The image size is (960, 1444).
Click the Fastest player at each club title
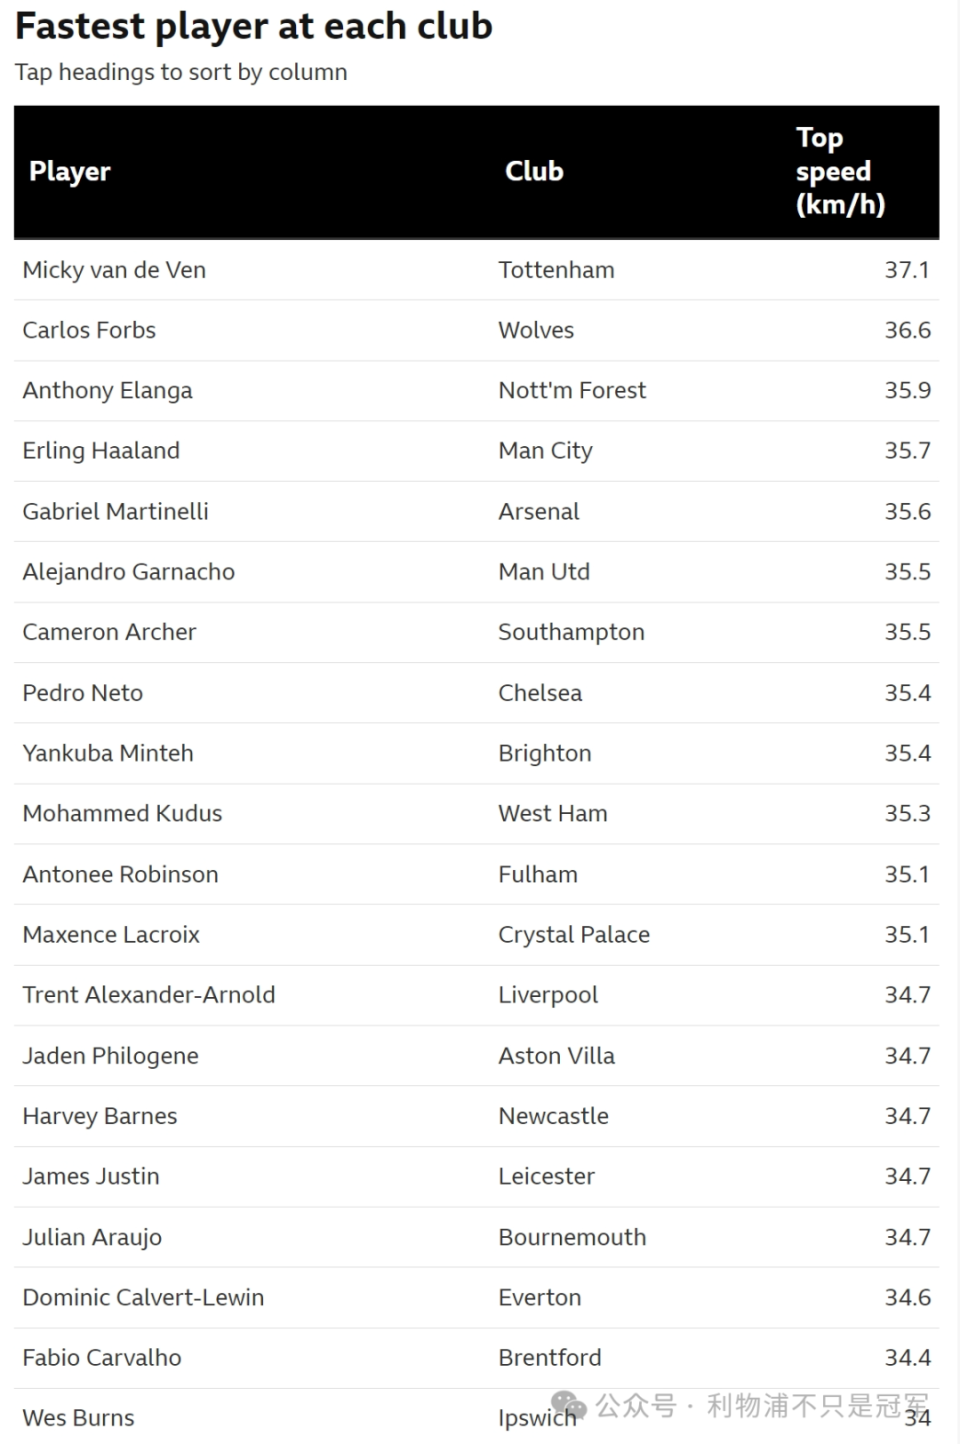tap(254, 26)
